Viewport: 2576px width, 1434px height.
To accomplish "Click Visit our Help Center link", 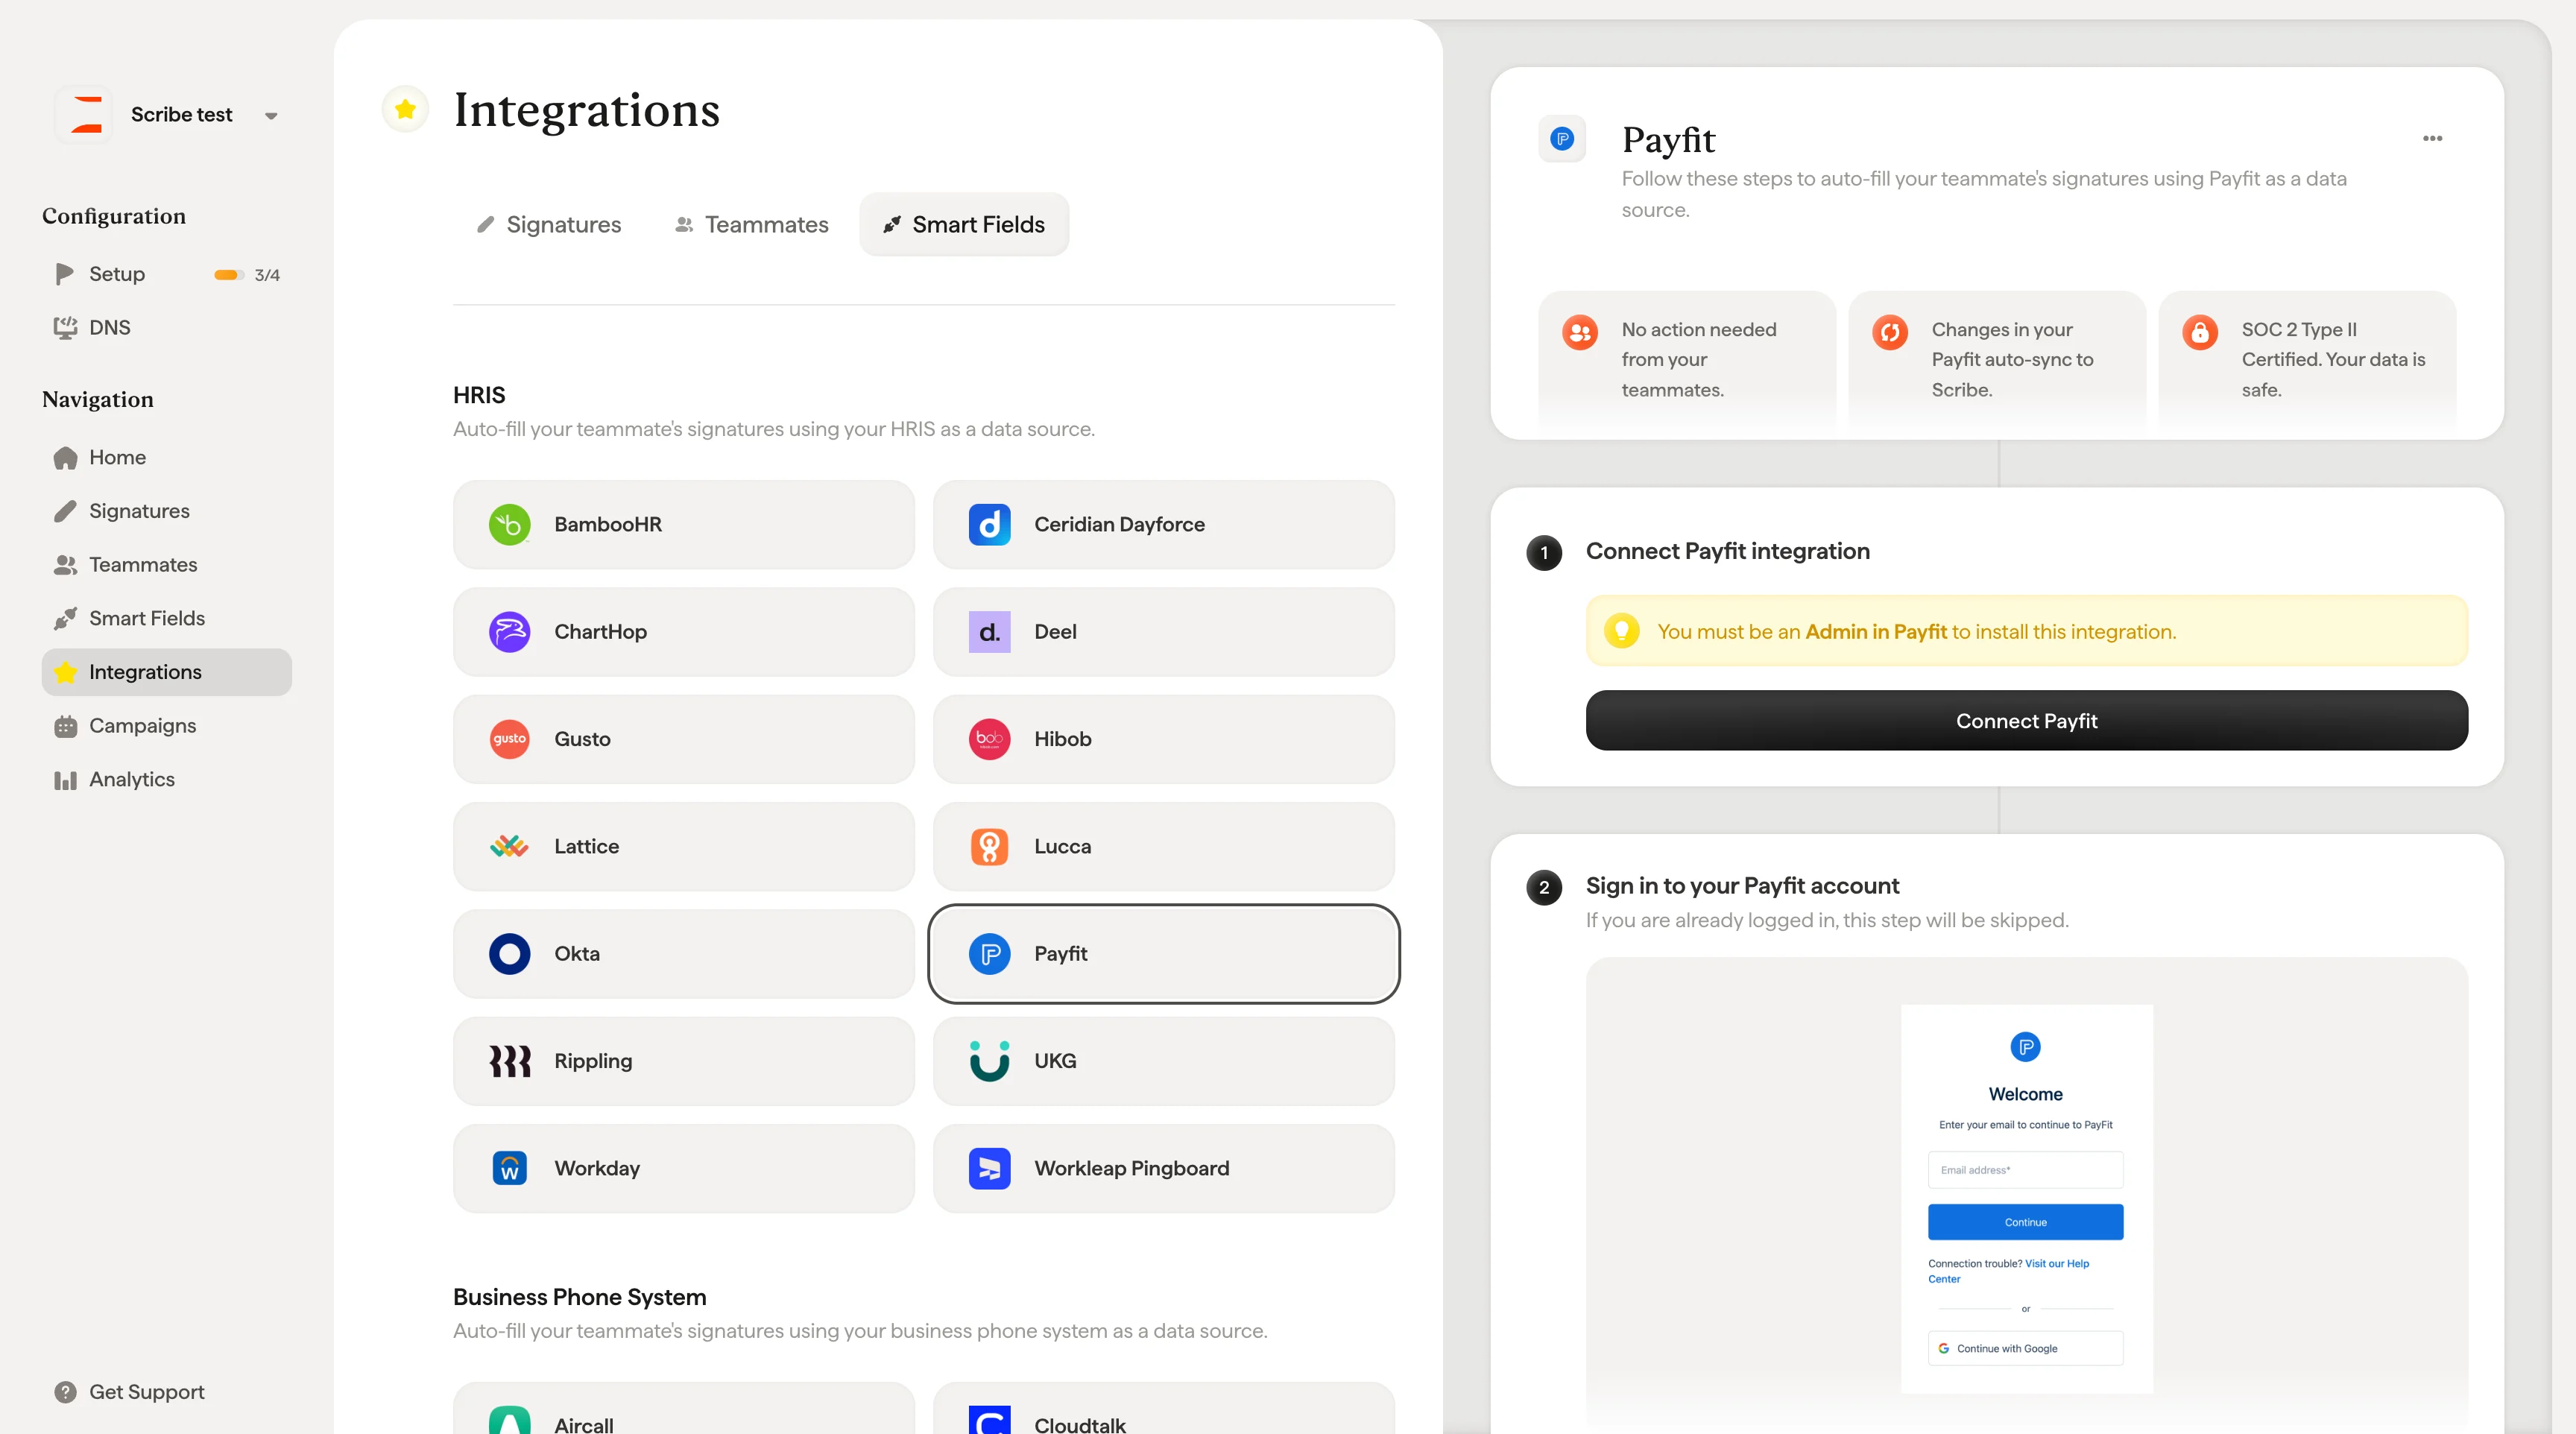I will coord(2008,1271).
